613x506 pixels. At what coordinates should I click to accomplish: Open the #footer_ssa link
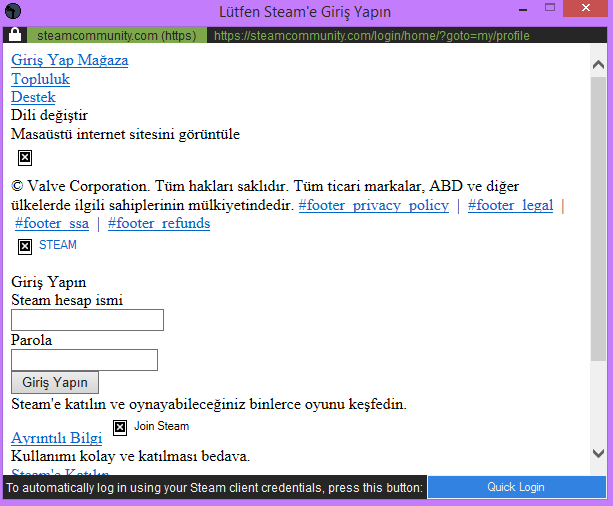coord(52,224)
